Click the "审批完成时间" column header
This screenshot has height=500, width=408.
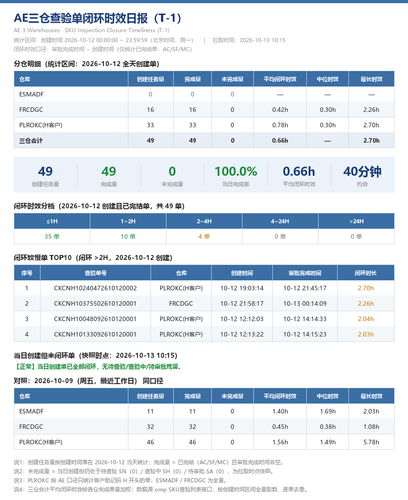[x=305, y=273]
